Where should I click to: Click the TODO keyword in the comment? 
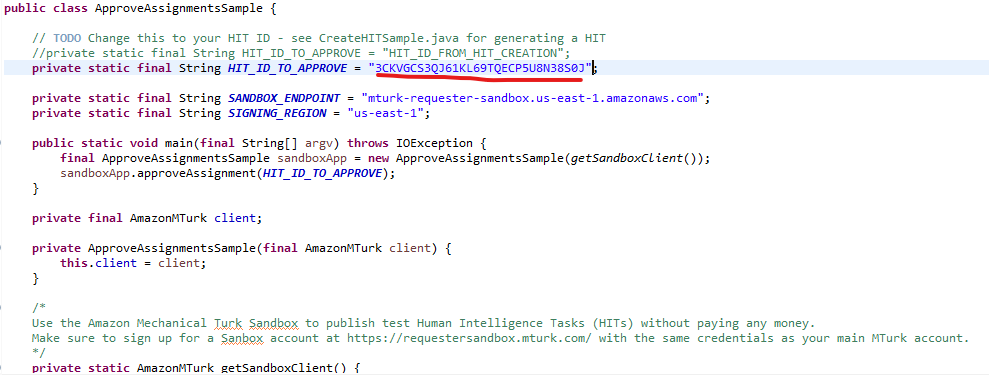[67, 38]
